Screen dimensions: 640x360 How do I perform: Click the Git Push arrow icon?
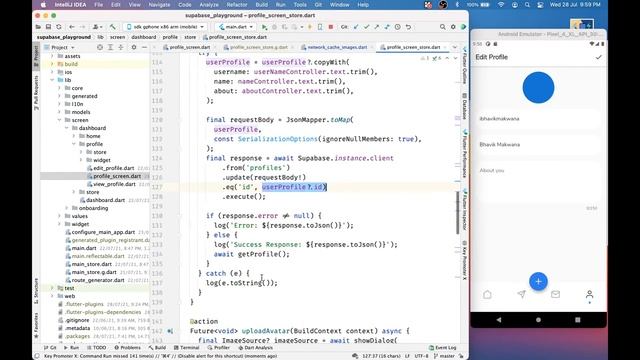376,27
